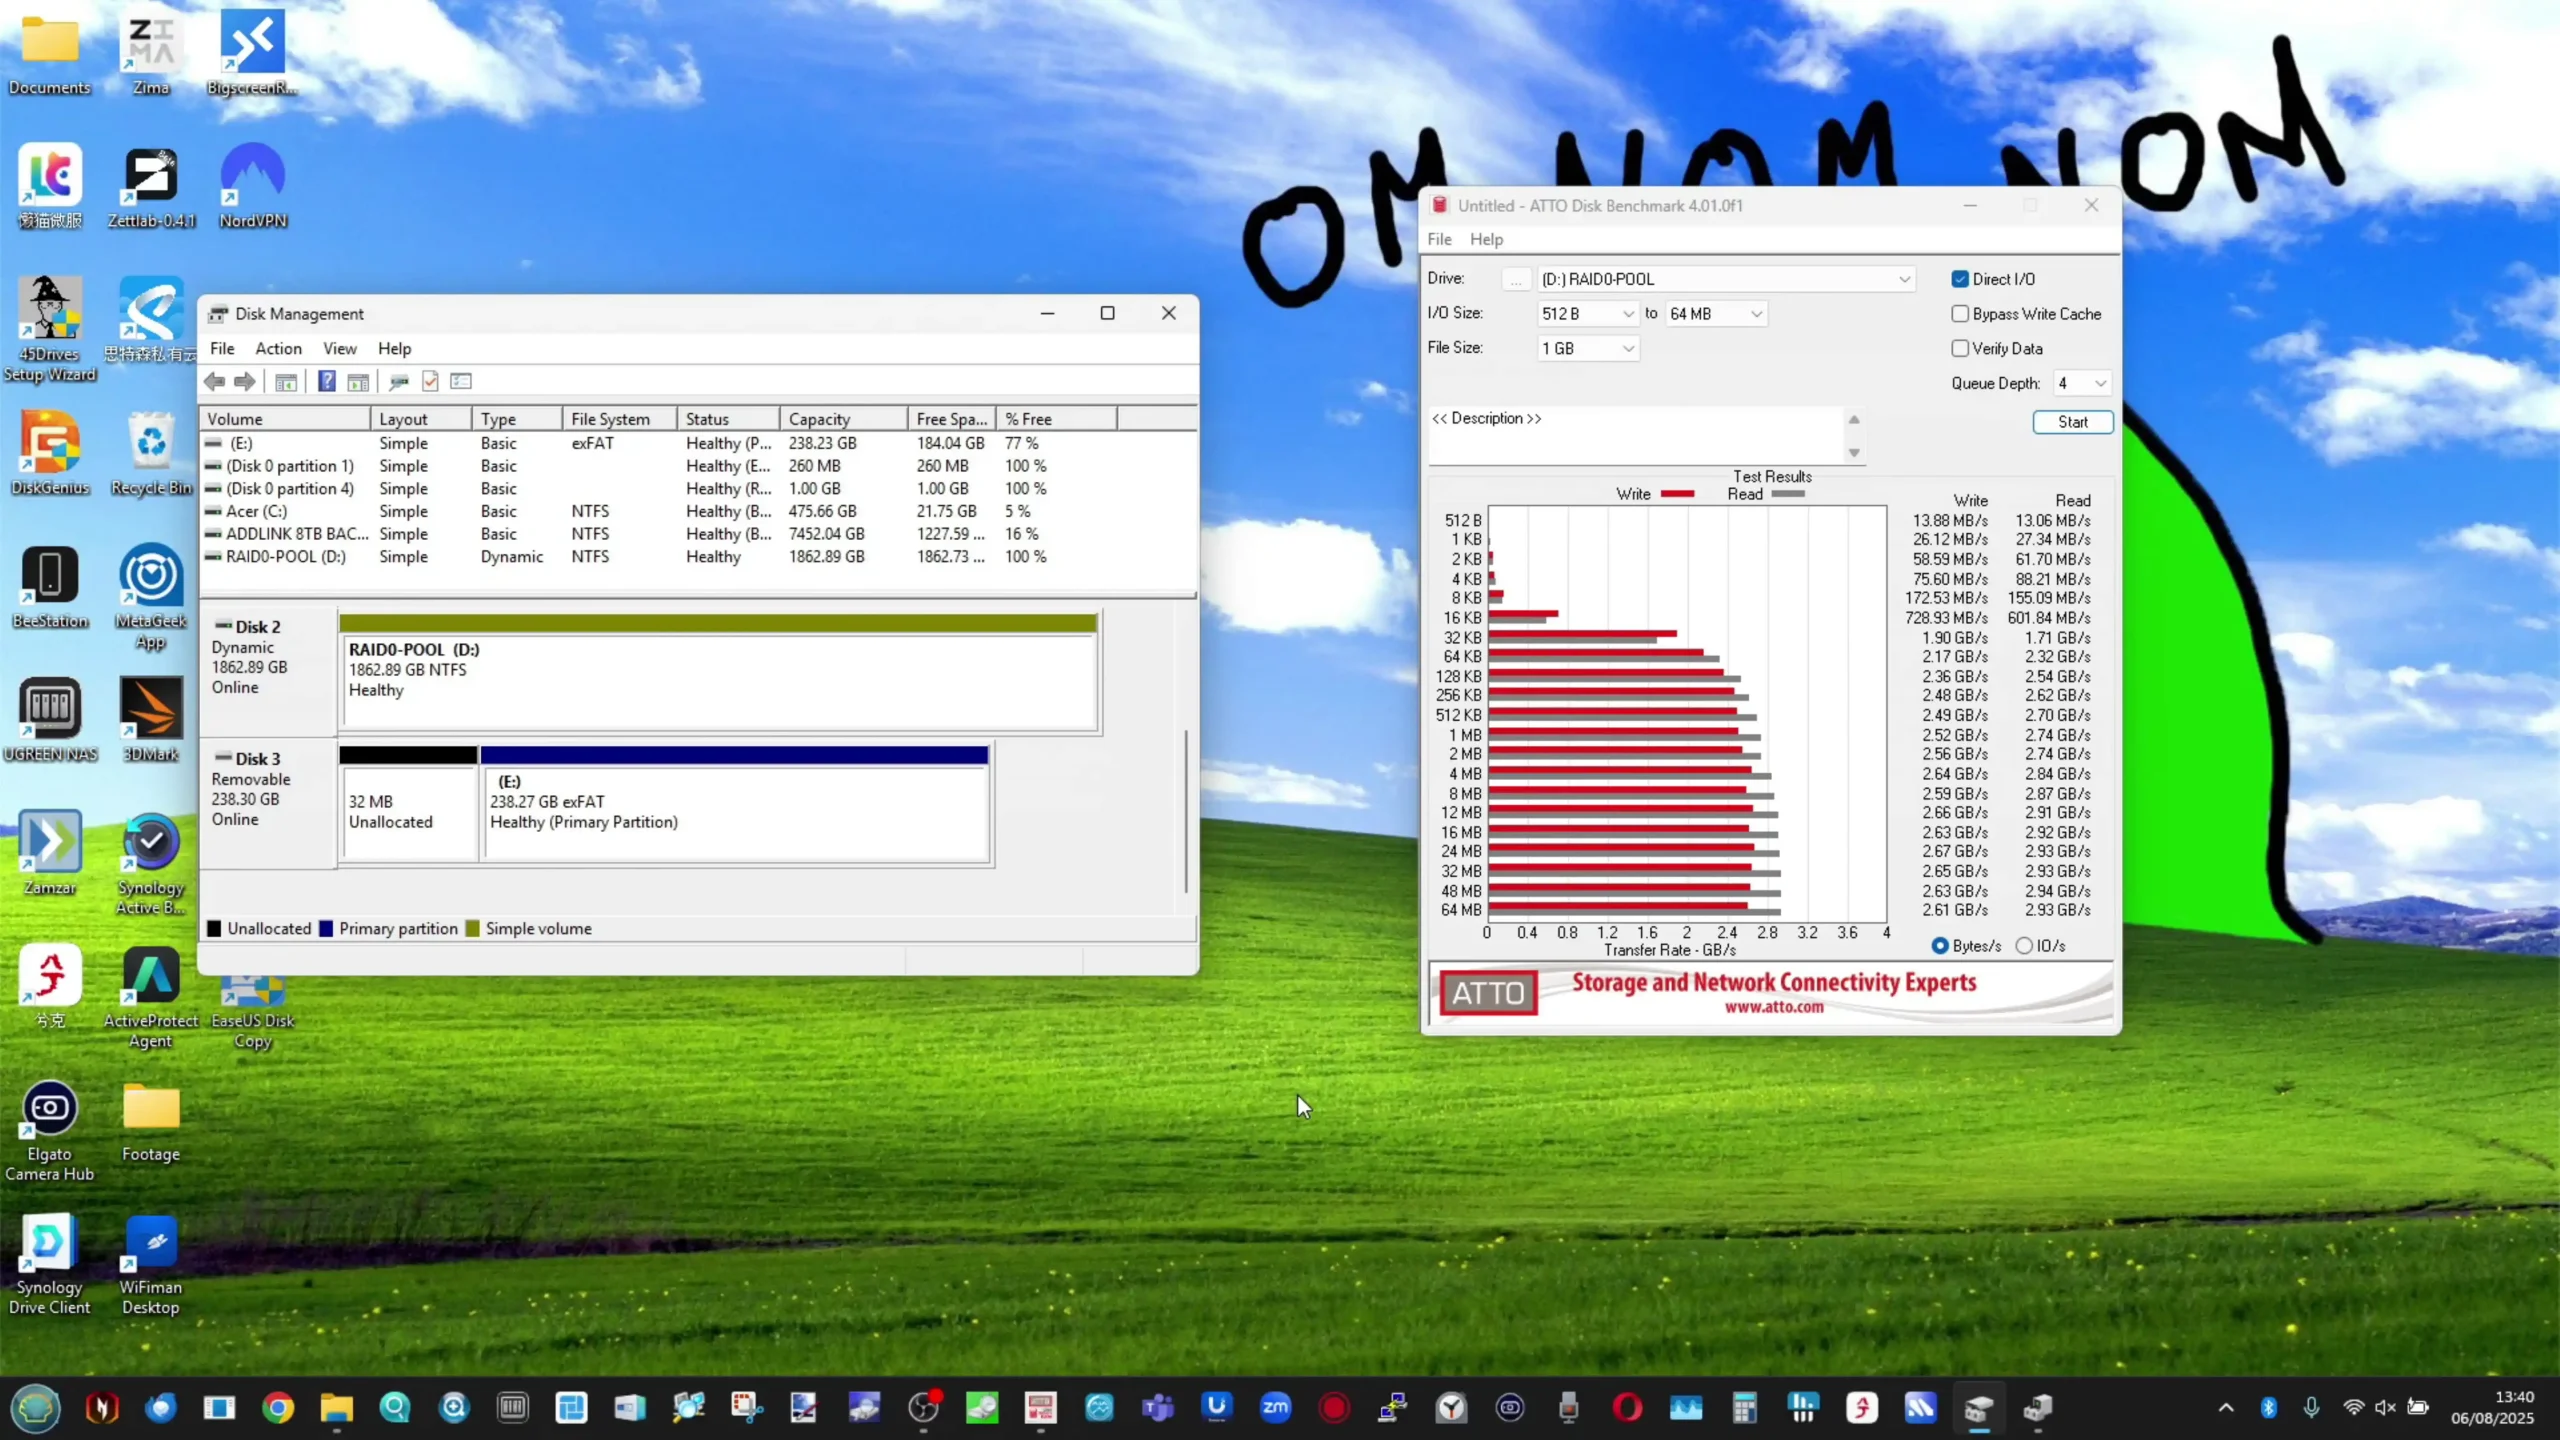2560x1440 pixels.
Task: Enable the Verify Data checkbox
Action: (x=1959, y=348)
